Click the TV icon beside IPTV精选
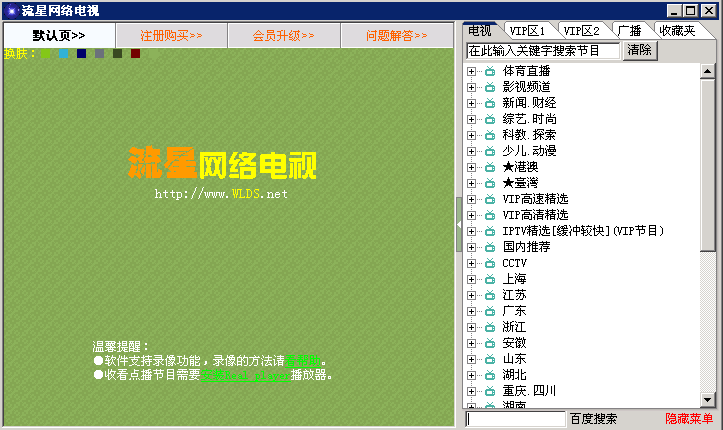This screenshot has width=723, height=430. point(490,231)
